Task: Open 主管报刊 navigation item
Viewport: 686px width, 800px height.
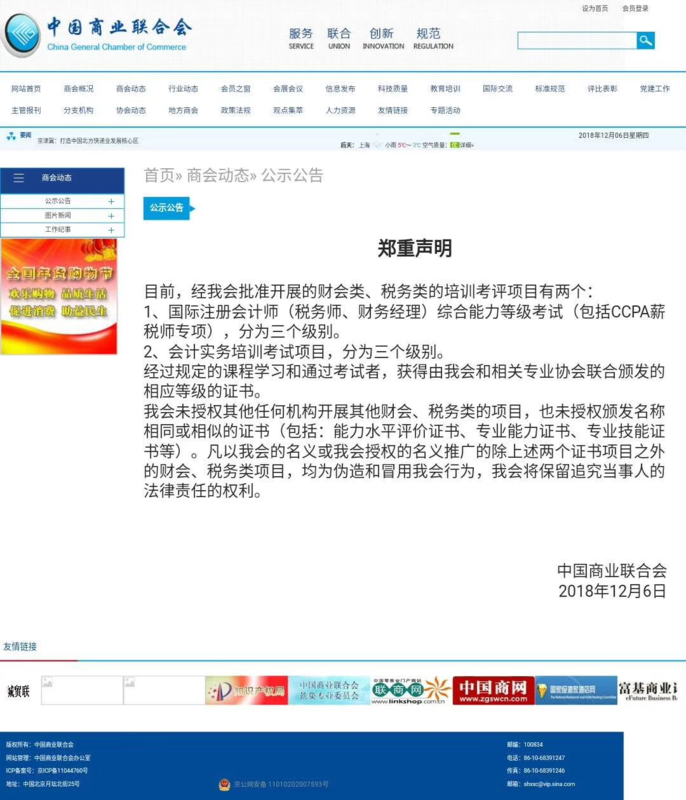Action: point(26,110)
